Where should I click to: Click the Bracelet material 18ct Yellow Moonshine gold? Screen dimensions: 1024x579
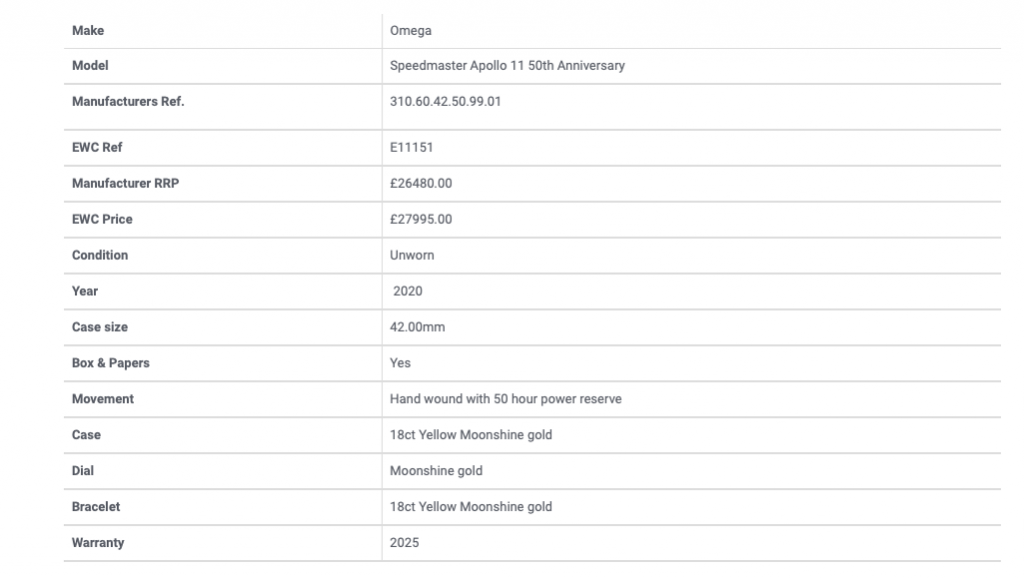[470, 507]
